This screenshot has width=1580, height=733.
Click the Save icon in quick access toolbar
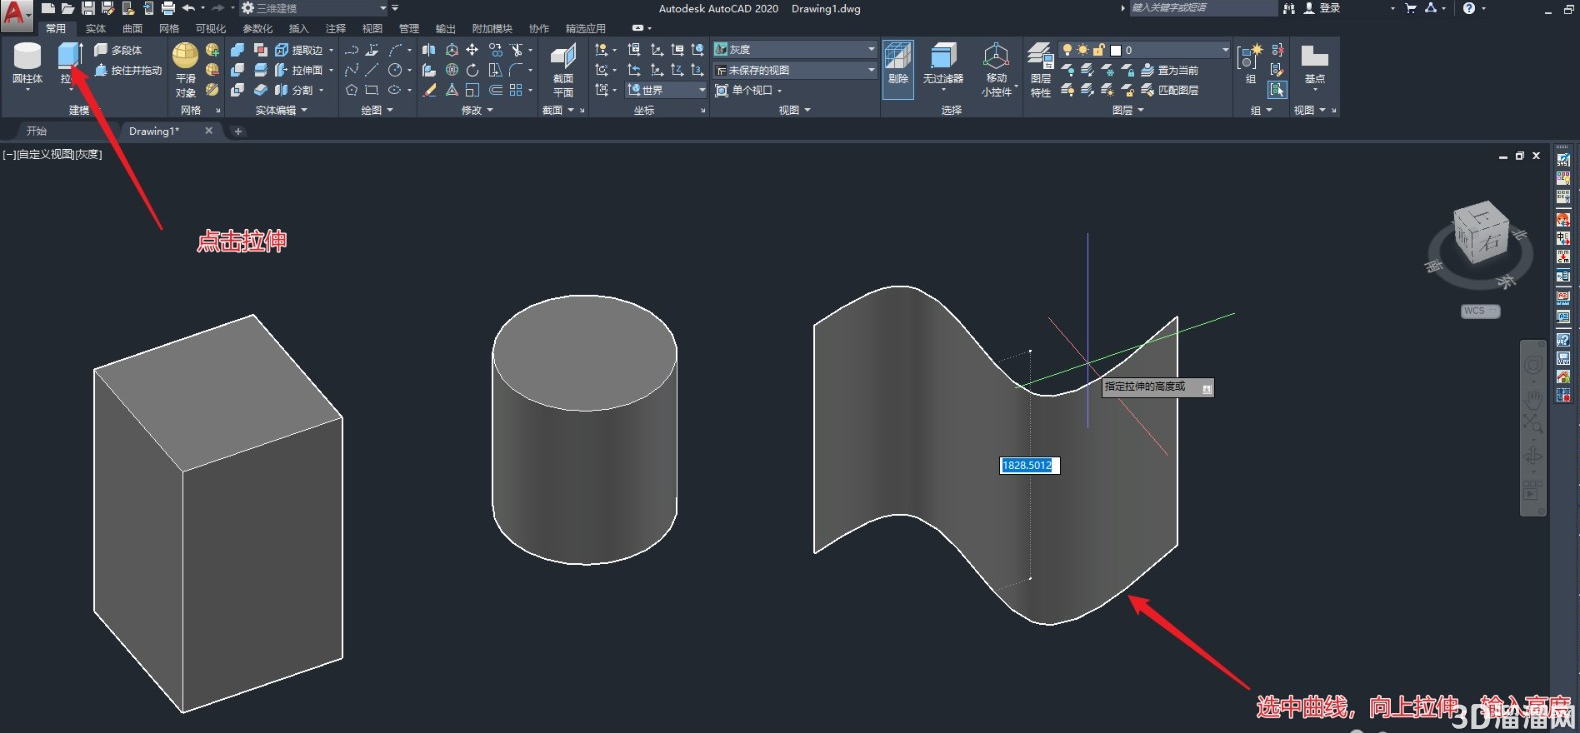[88, 8]
